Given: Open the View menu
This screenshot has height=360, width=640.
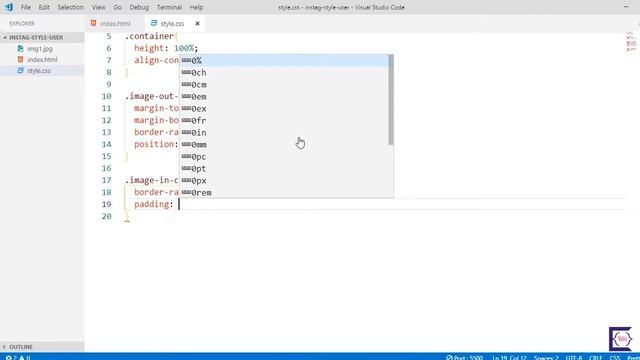Looking at the screenshot, I should (98, 7).
